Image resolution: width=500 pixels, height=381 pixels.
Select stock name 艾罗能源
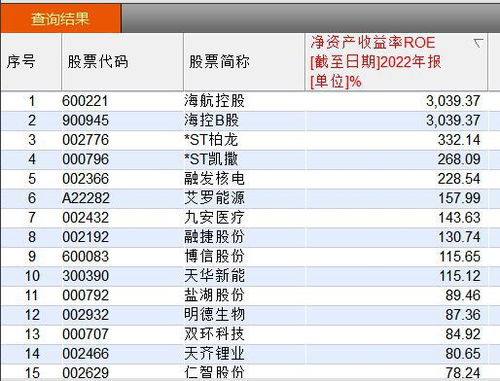tap(214, 198)
